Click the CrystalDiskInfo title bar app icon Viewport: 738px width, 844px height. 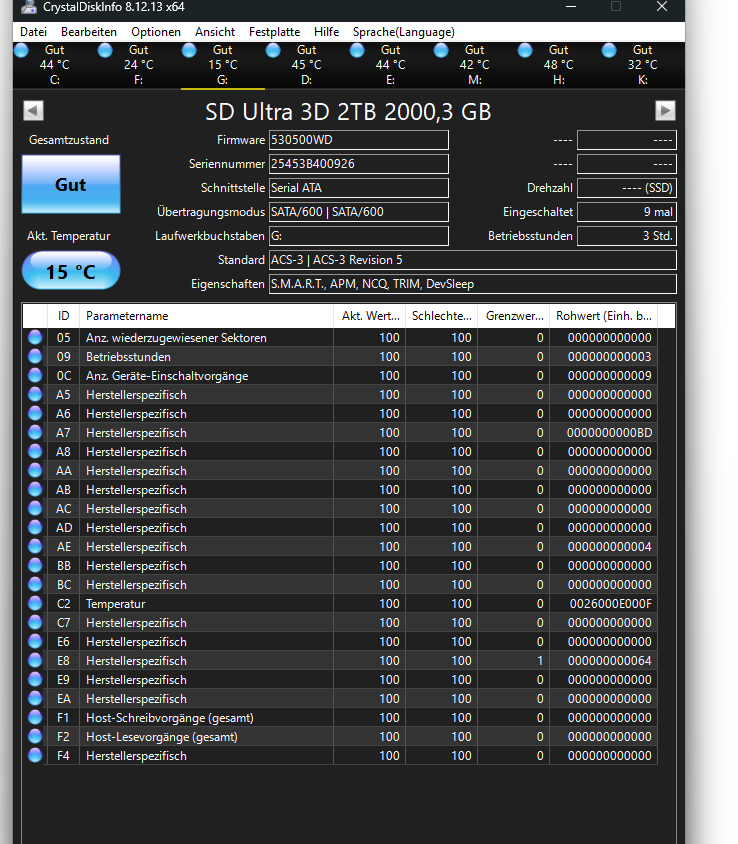click(29, 7)
